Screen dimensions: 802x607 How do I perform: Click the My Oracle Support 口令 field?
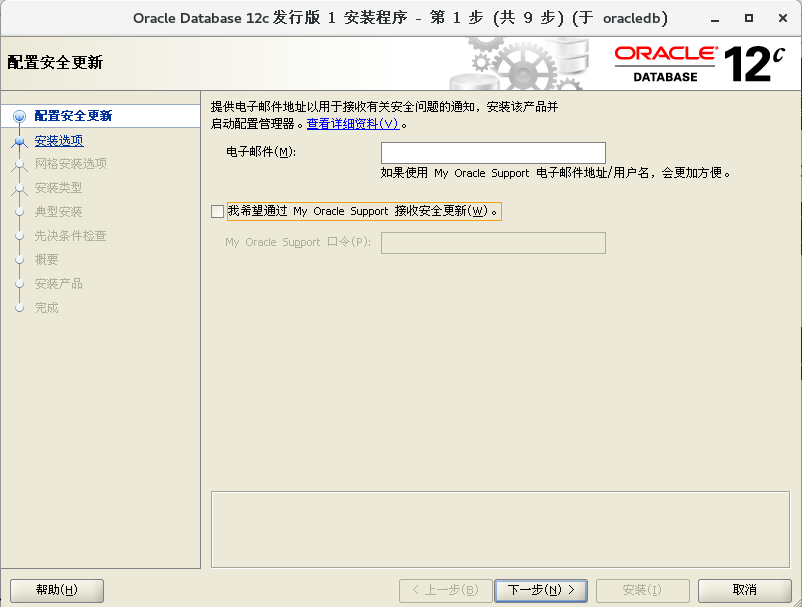click(492, 242)
